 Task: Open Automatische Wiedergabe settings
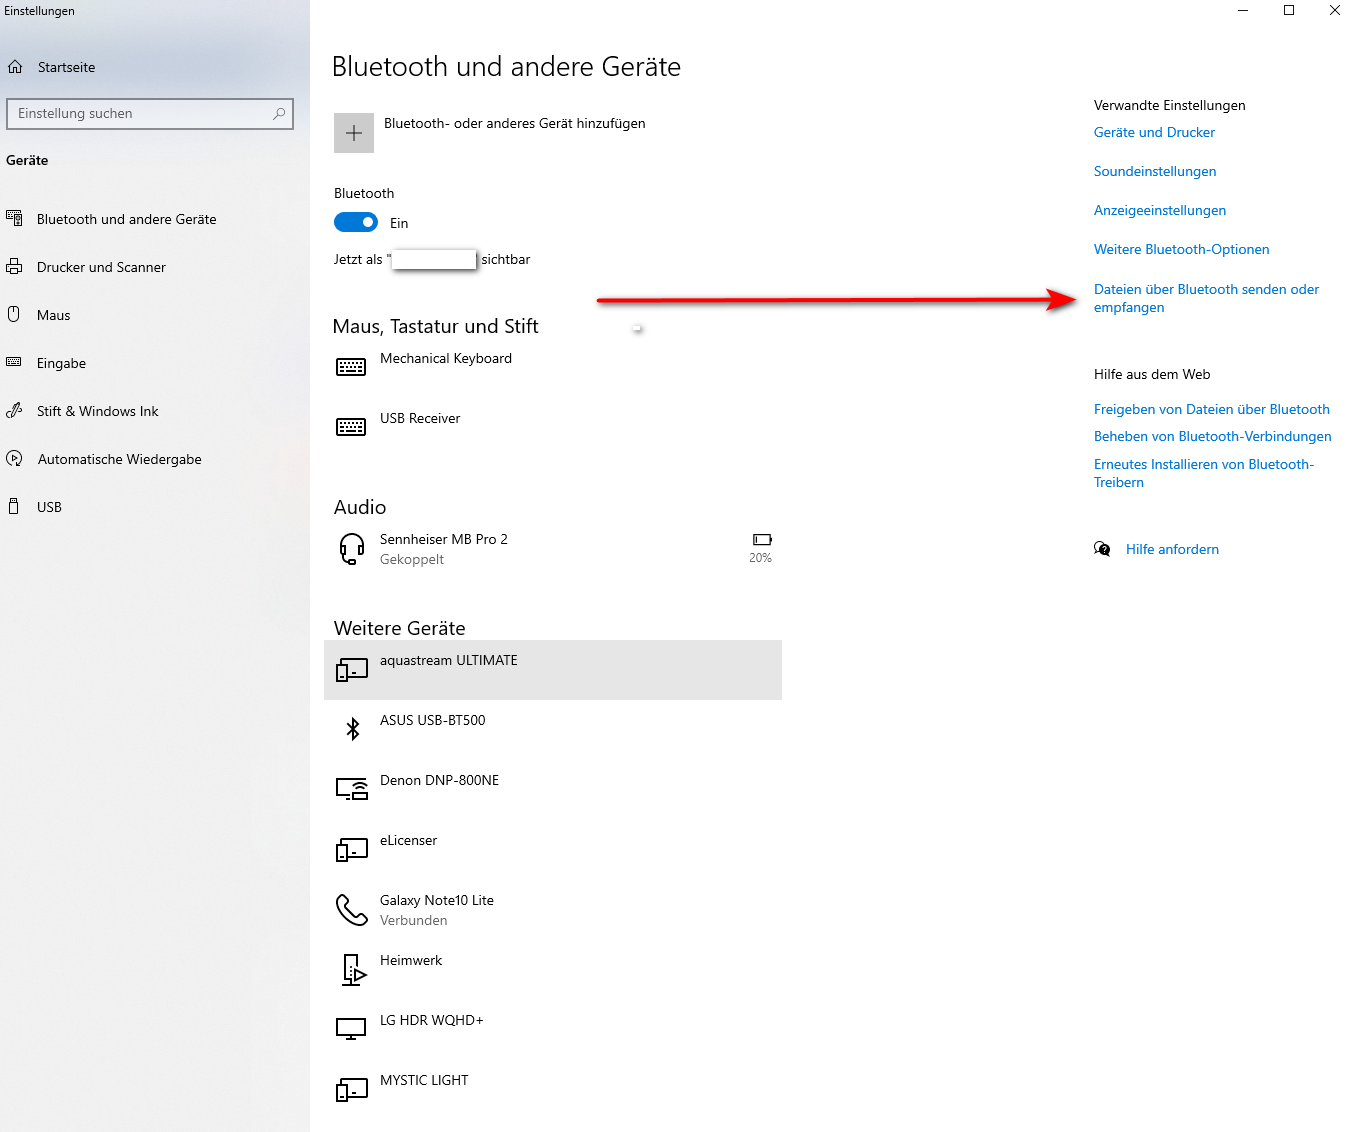click(119, 459)
